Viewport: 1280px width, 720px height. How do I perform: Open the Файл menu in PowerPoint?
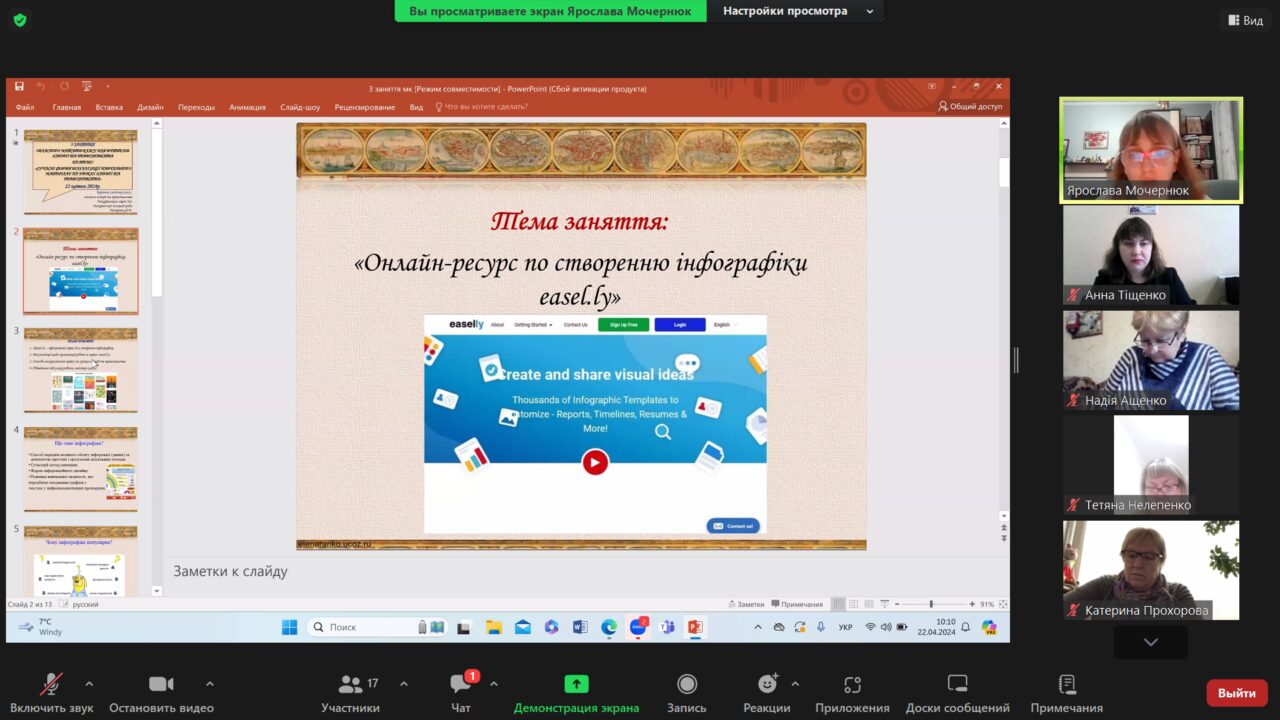click(x=25, y=107)
